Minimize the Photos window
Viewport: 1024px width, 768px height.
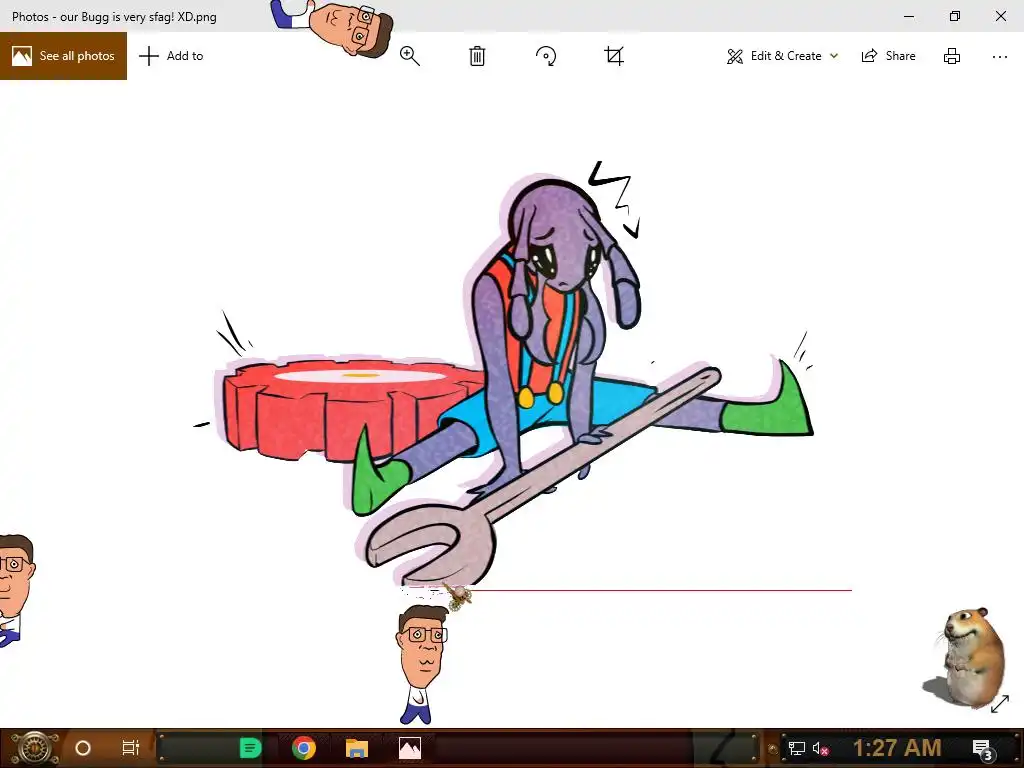pyautogui.click(x=909, y=16)
